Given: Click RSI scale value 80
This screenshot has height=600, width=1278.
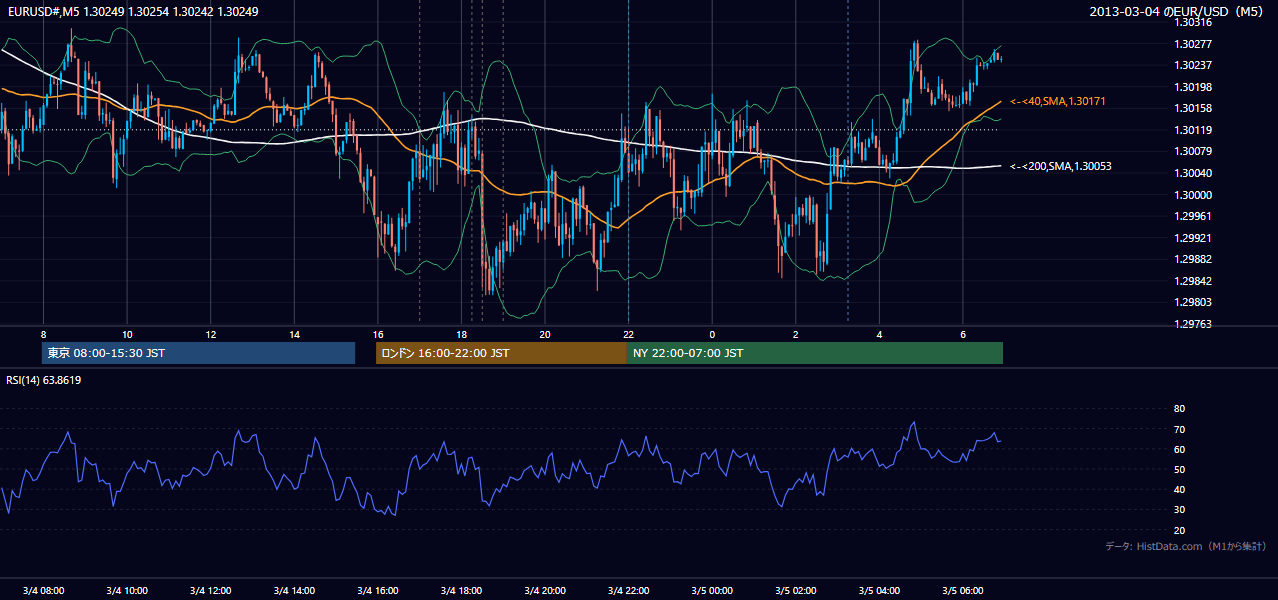Looking at the screenshot, I should click(1179, 409).
